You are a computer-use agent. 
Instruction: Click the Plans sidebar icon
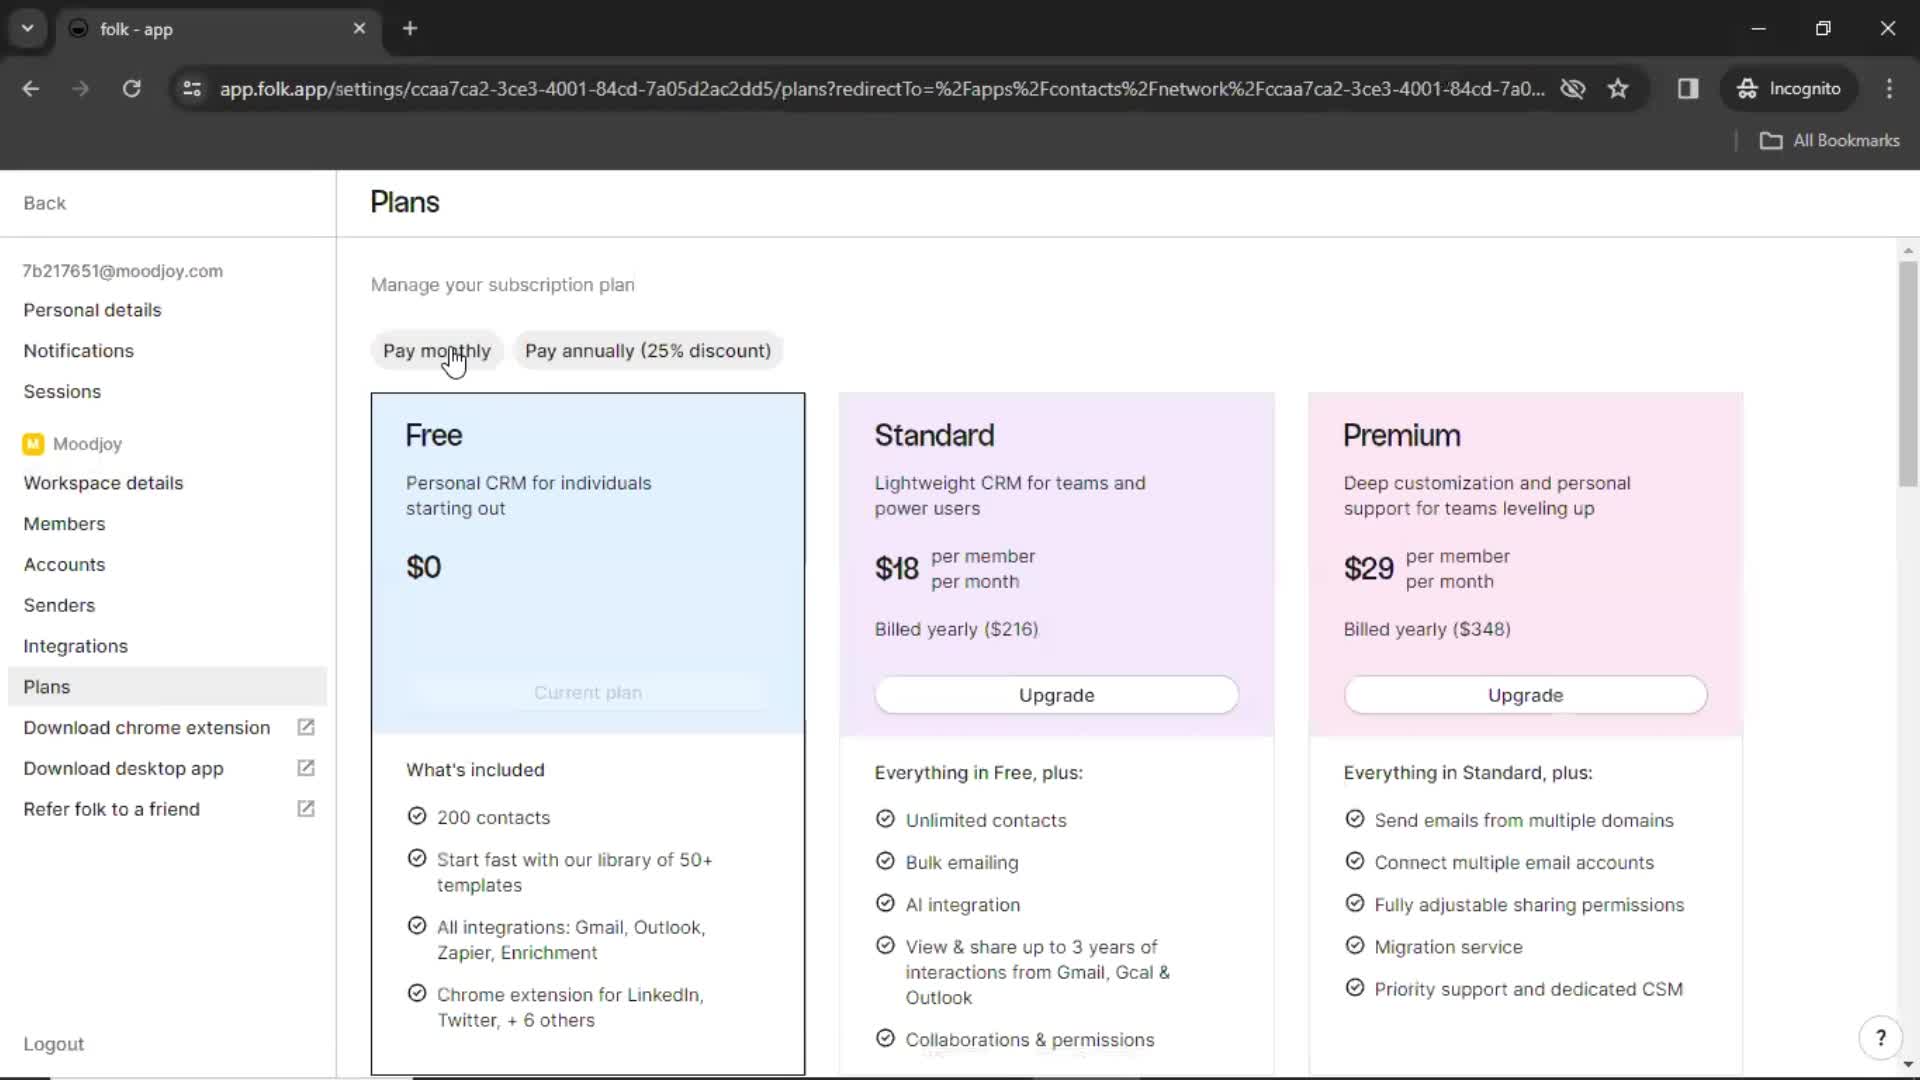coord(45,686)
